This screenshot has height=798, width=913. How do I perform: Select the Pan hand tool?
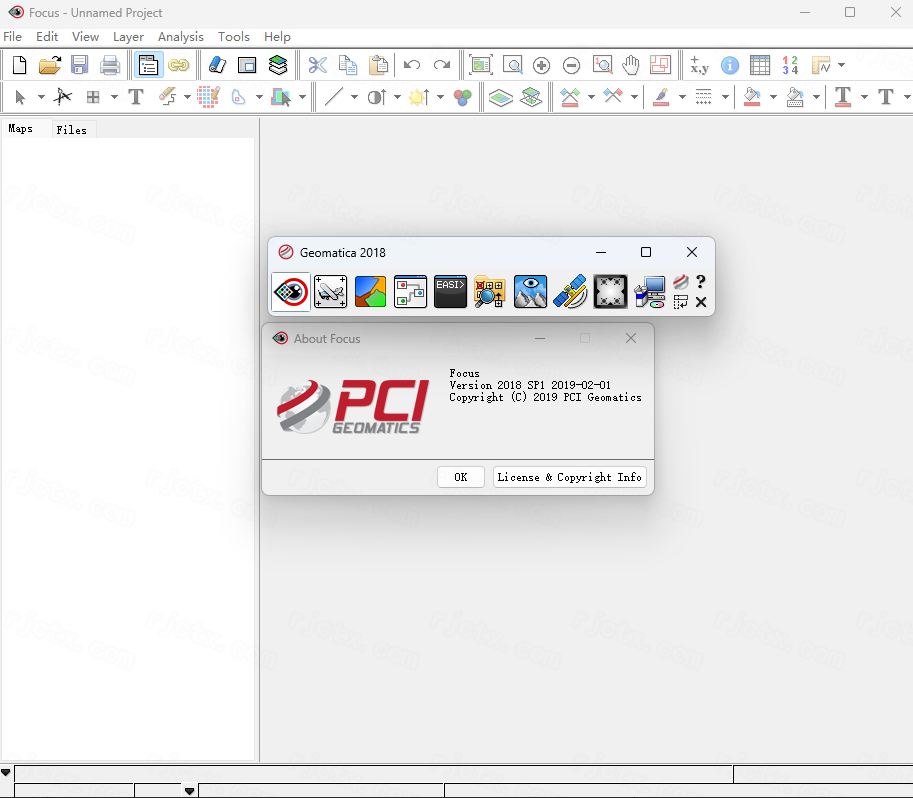click(x=630, y=66)
